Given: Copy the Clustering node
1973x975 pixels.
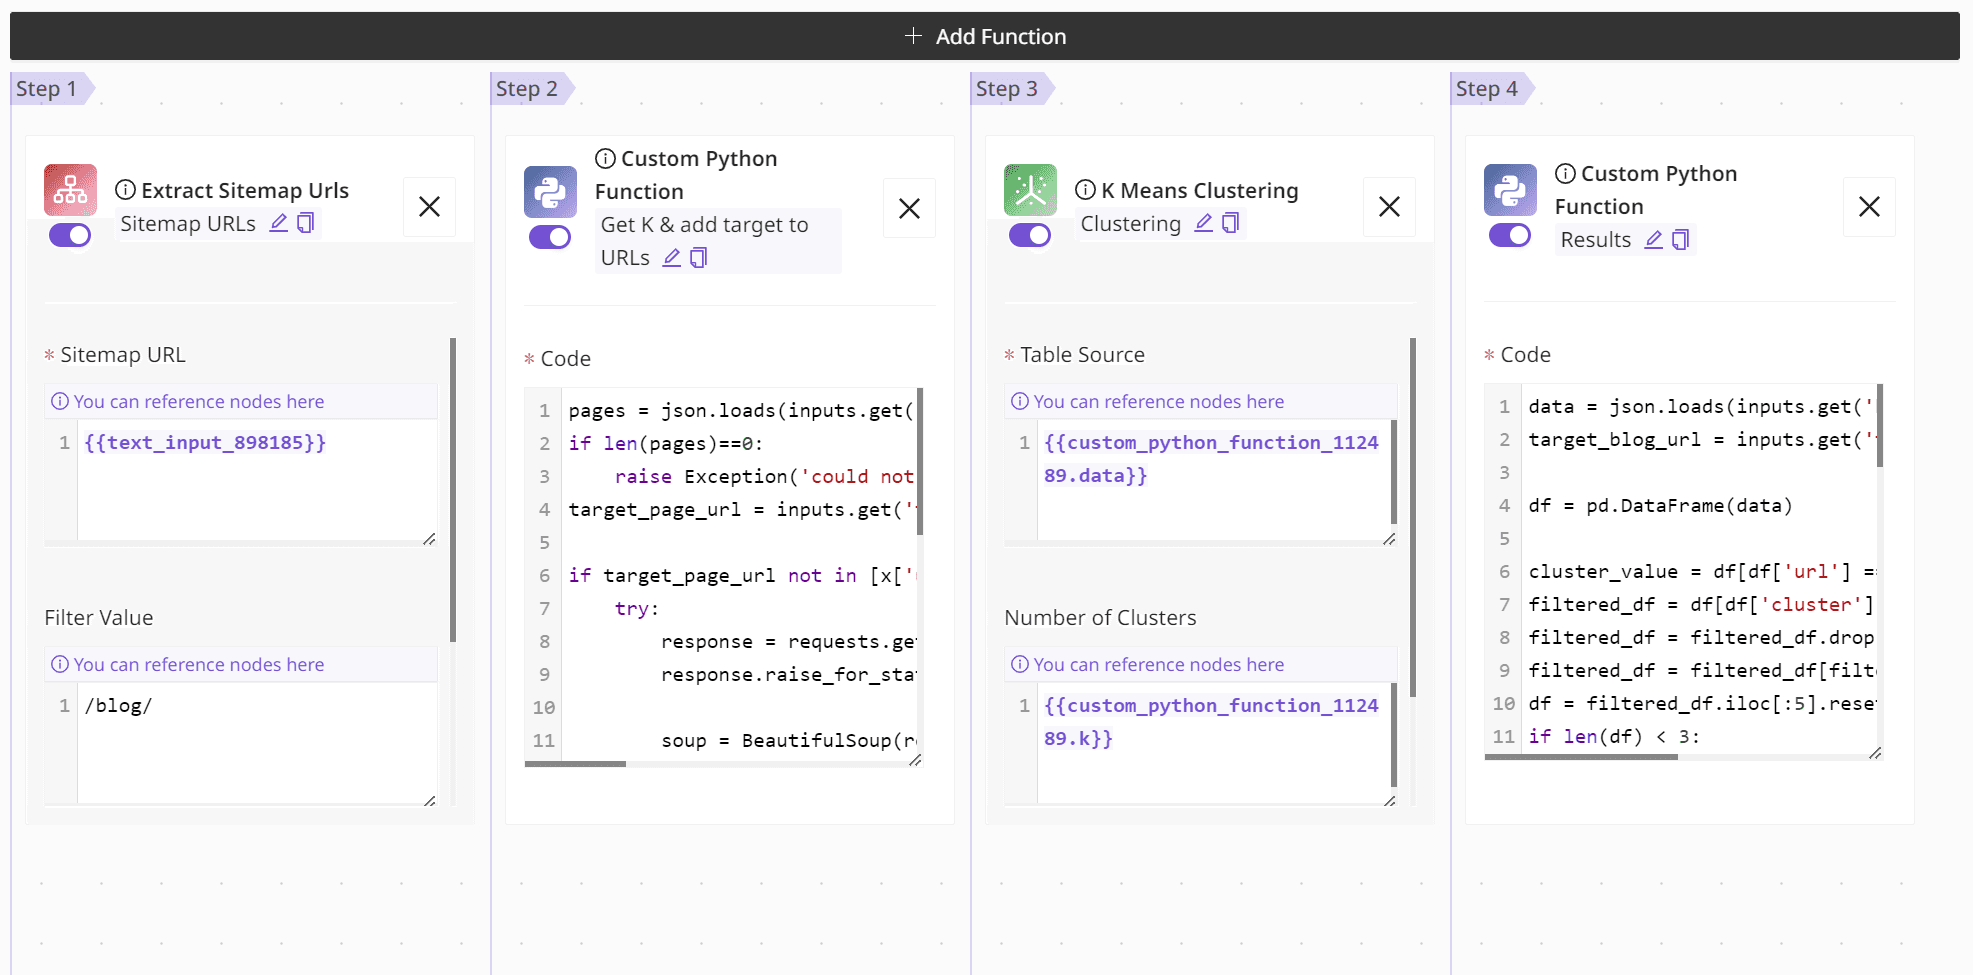Looking at the screenshot, I should pyautogui.click(x=1231, y=223).
